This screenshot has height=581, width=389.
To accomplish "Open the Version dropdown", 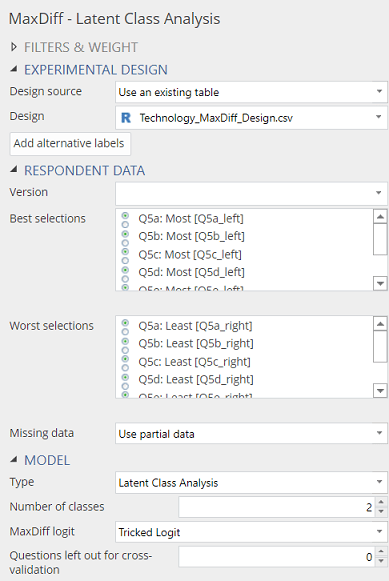I will (251, 193).
